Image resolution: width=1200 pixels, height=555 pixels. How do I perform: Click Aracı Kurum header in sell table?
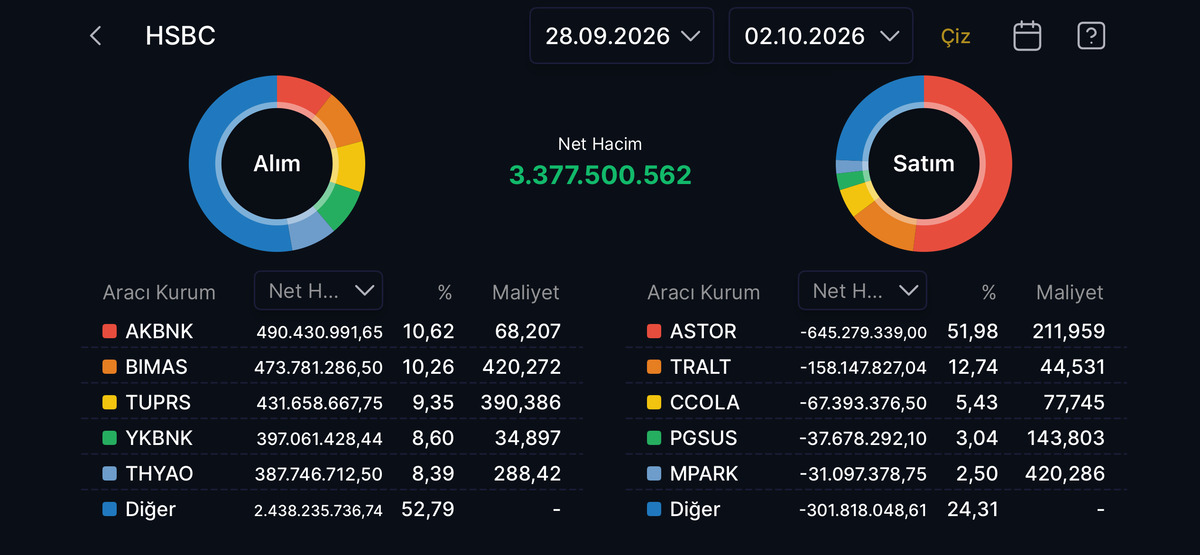(704, 293)
